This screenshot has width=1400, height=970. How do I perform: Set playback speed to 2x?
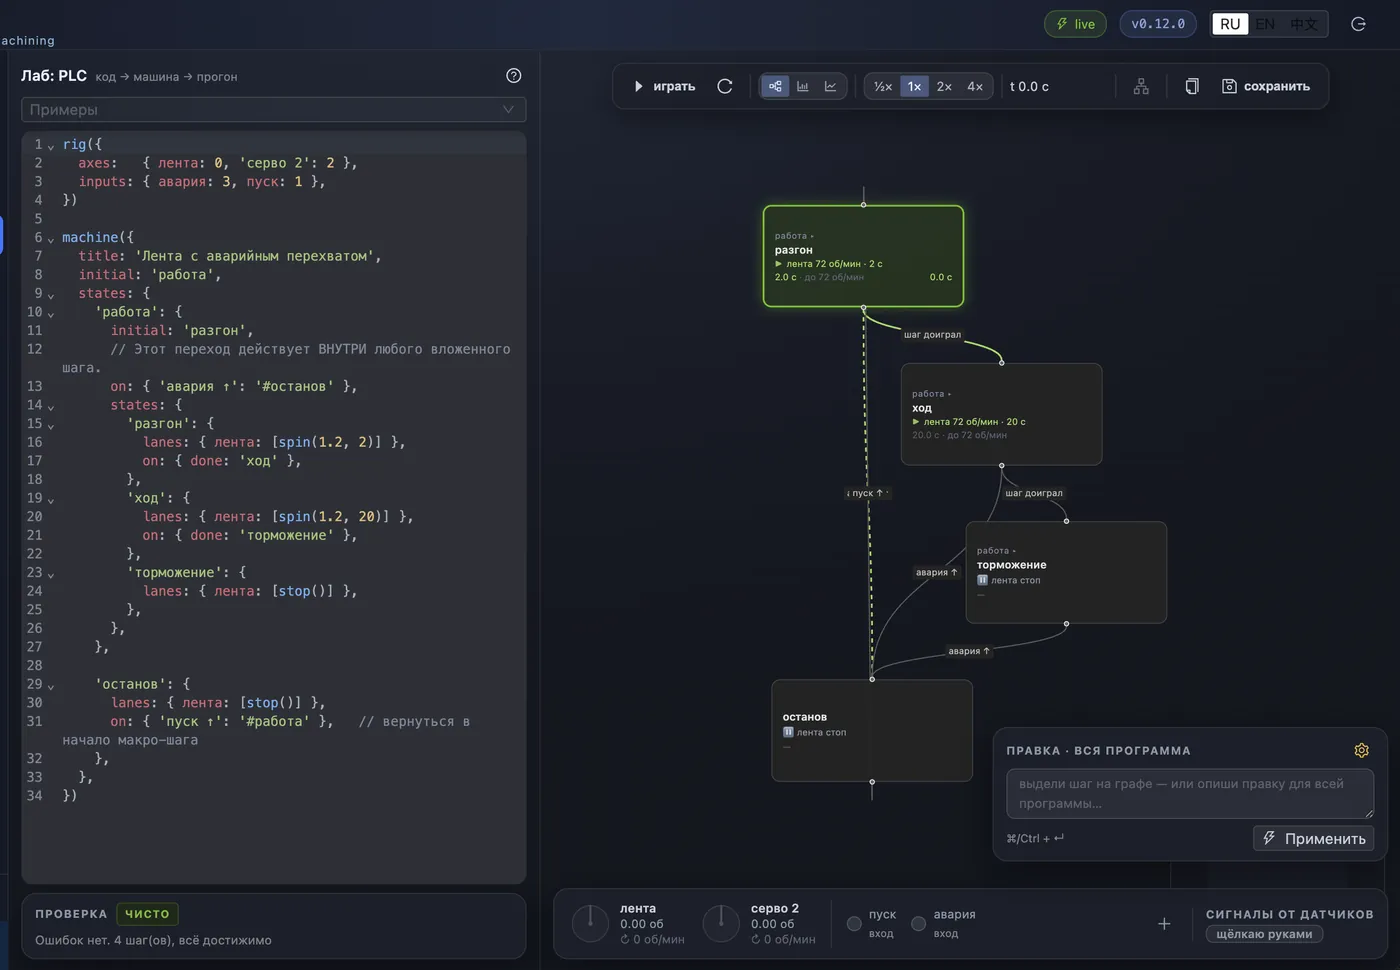coord(944,86)
